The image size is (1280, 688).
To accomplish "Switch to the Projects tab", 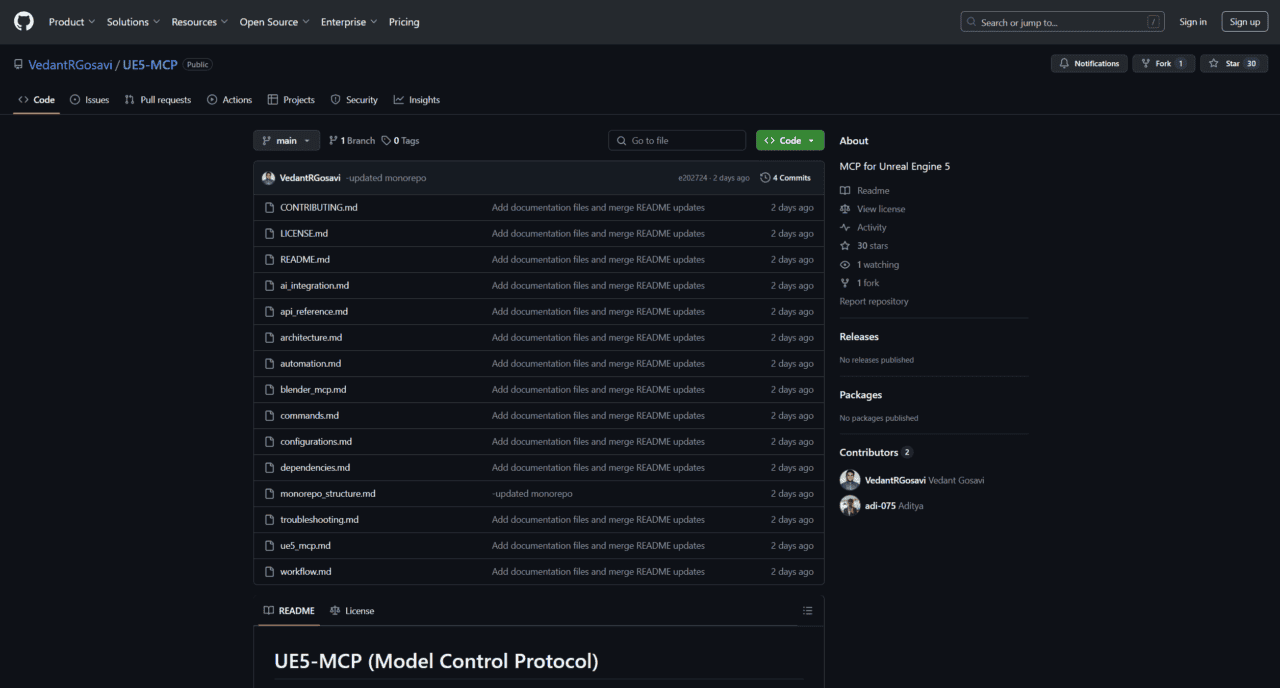I will click(x=291, y=100).
